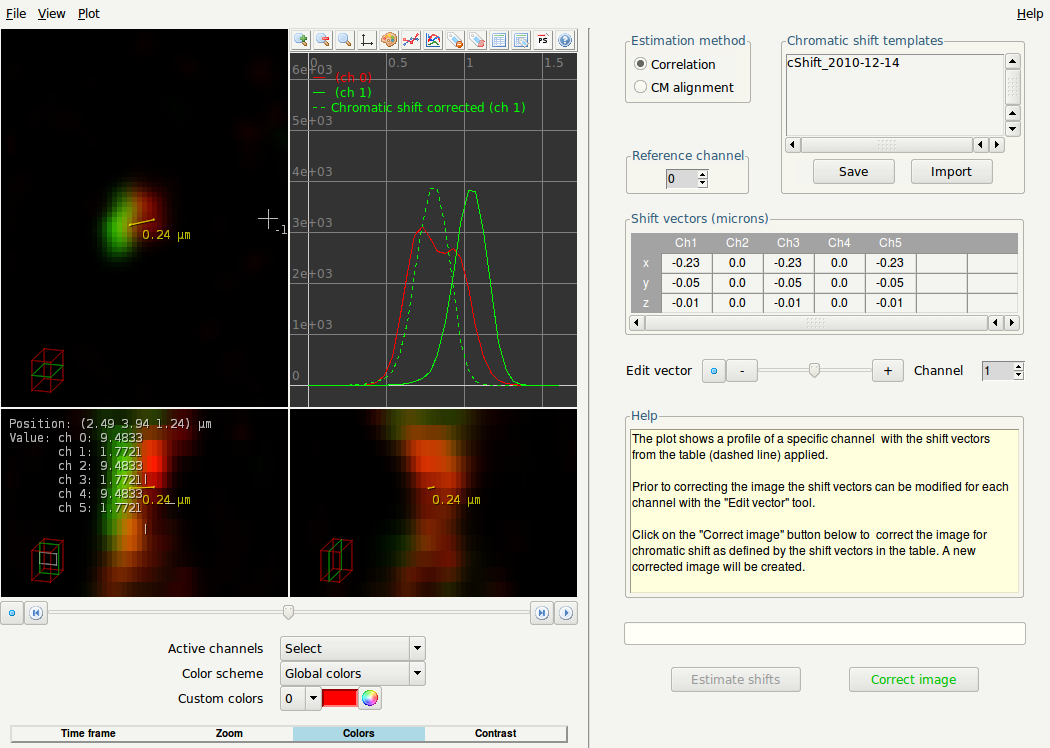Open the Active channels dropdown
Viewport: 1050px width, 748px height.
(x=353, y=649)
